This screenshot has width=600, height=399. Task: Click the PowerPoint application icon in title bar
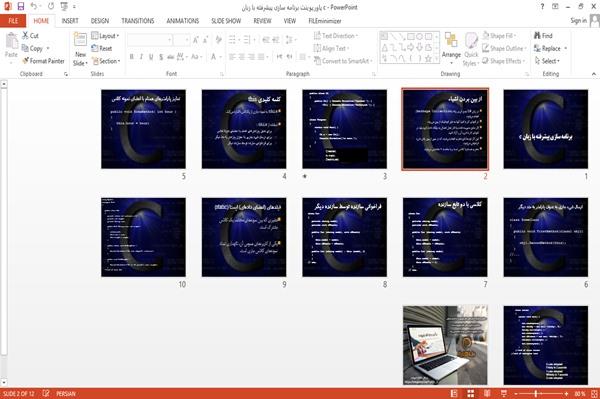pyautogui.click(x=7, y=6)
